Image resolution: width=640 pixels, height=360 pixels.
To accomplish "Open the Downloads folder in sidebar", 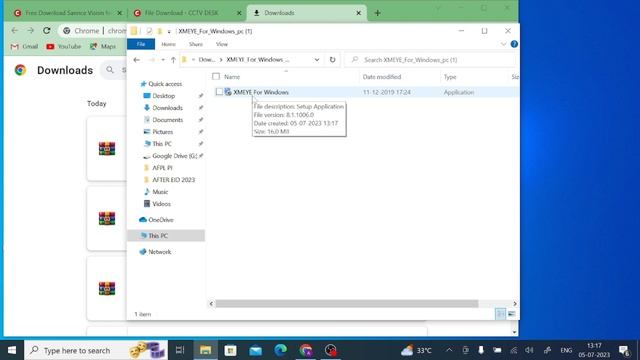I will click(x=167, y=108).
